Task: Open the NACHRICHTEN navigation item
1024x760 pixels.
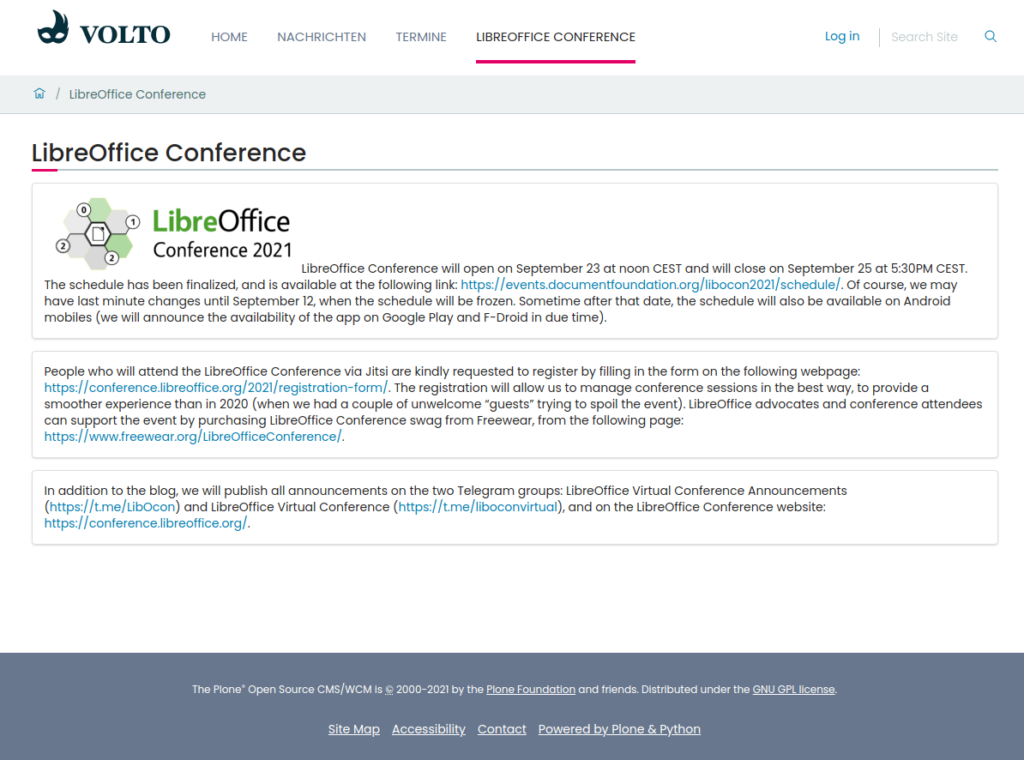Action: click(321, 37)
